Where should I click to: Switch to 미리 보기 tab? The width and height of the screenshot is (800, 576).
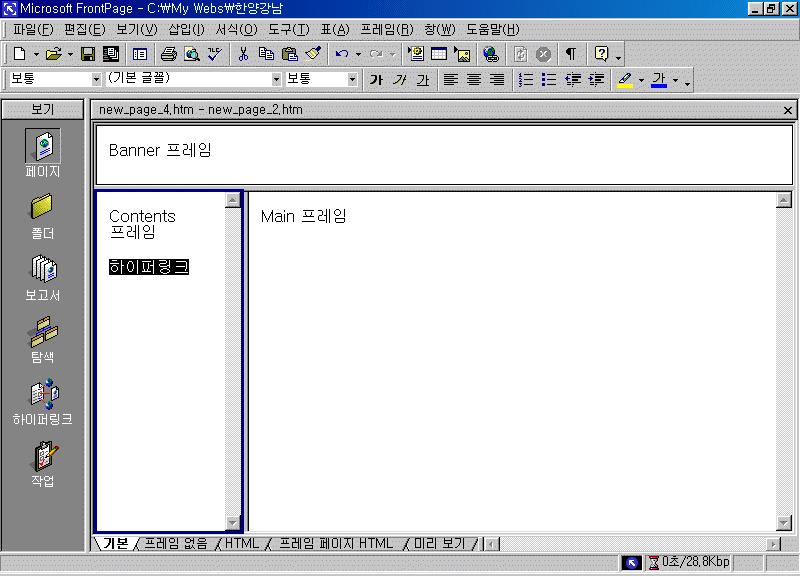pyautogui.click(x=440, y=544)
